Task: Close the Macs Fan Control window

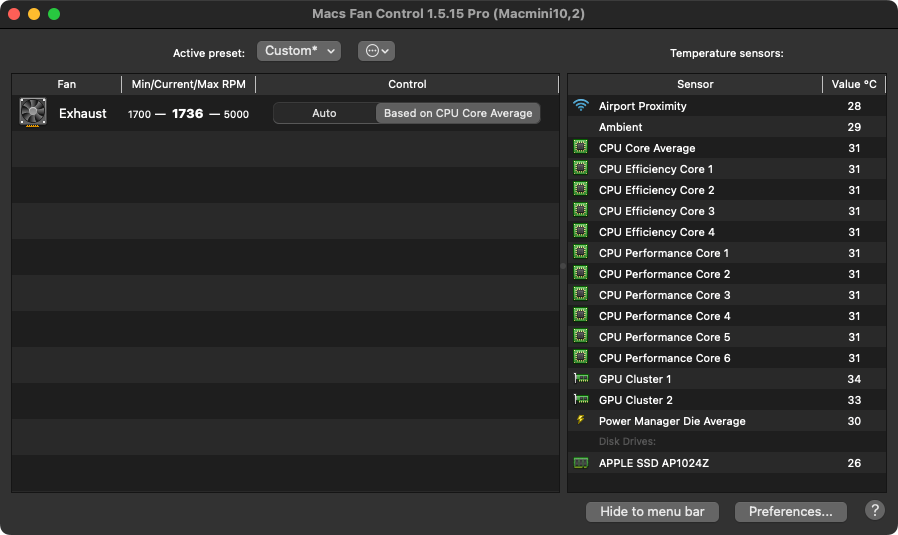Action: tap(14, 14)
